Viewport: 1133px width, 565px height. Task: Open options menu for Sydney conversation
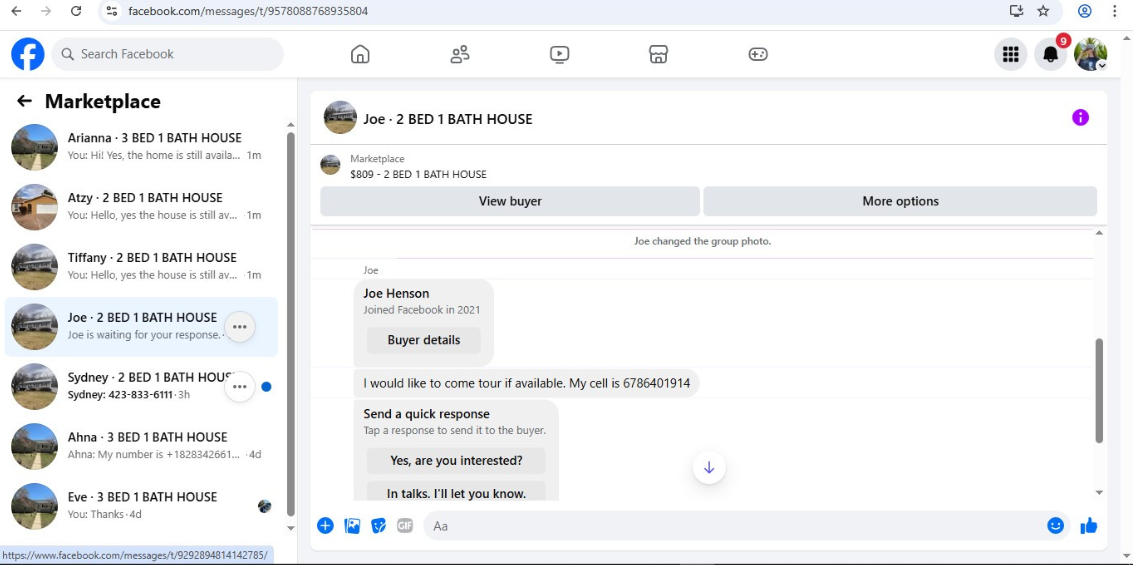[x=240, y=387]
